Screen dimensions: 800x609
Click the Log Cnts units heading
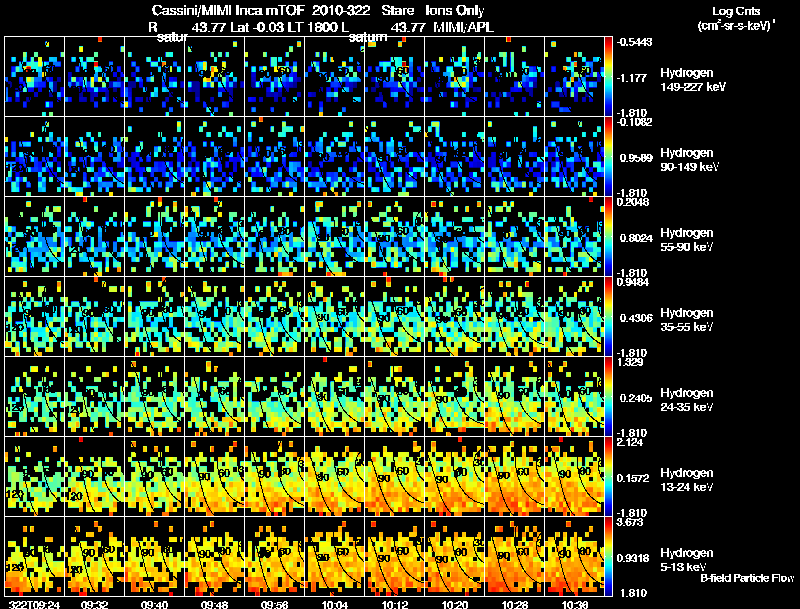736,12
